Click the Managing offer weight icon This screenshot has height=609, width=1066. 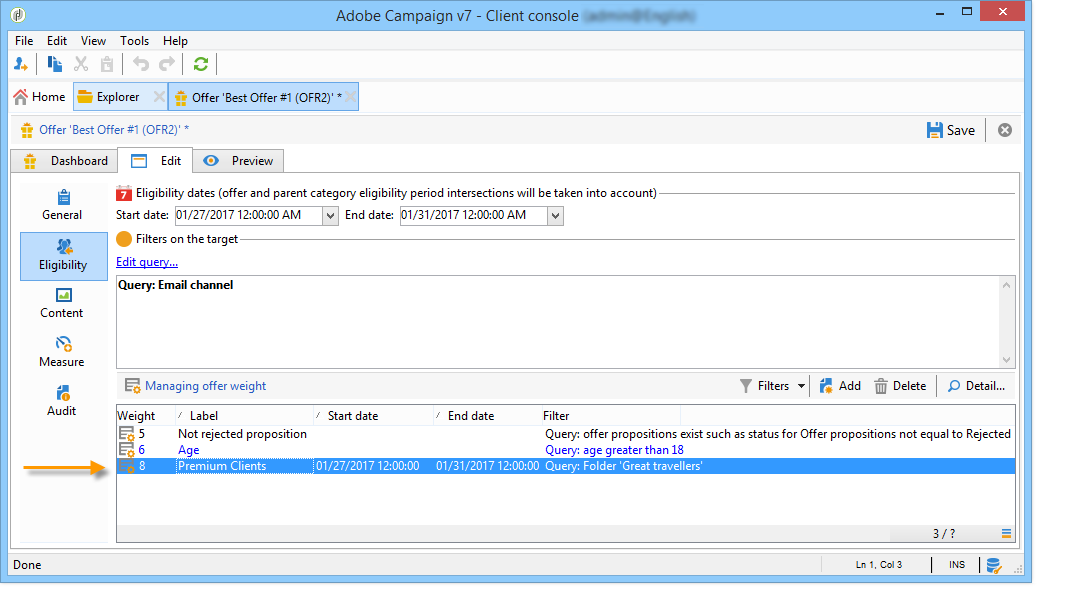pyautogui.click(x=133, y=386)
